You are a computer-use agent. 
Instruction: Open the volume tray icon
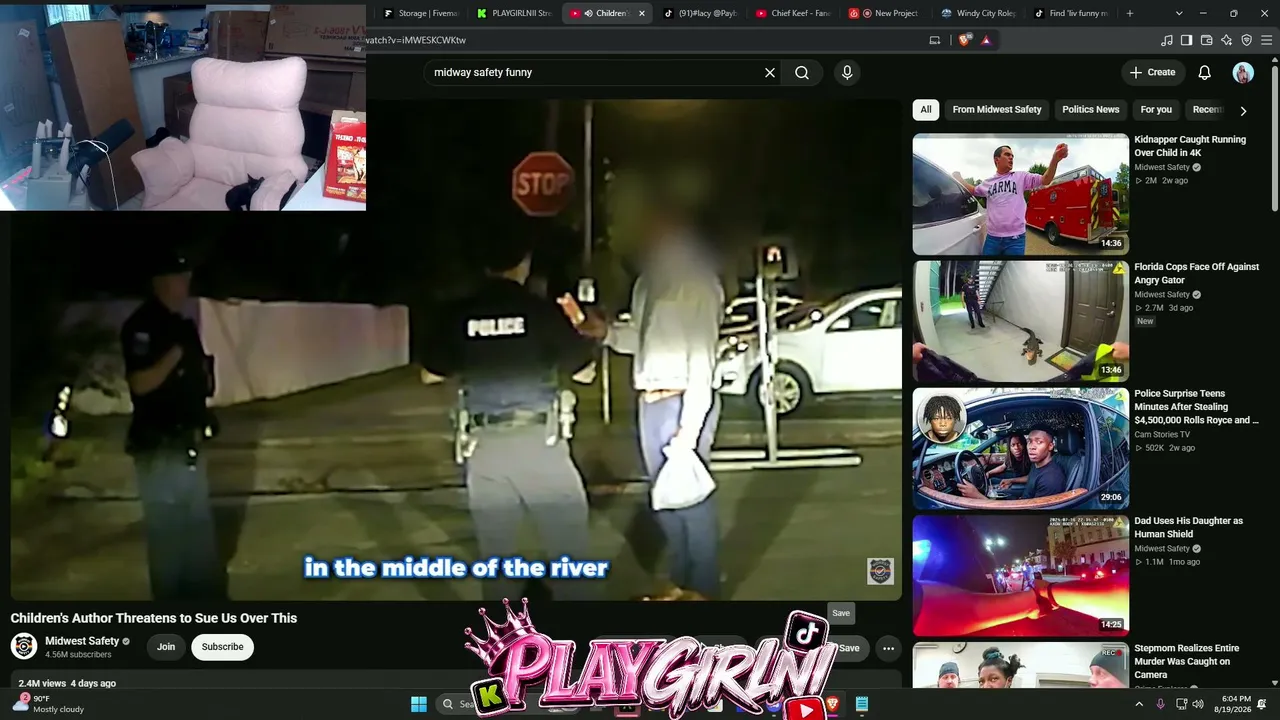tap(1197, 704)
